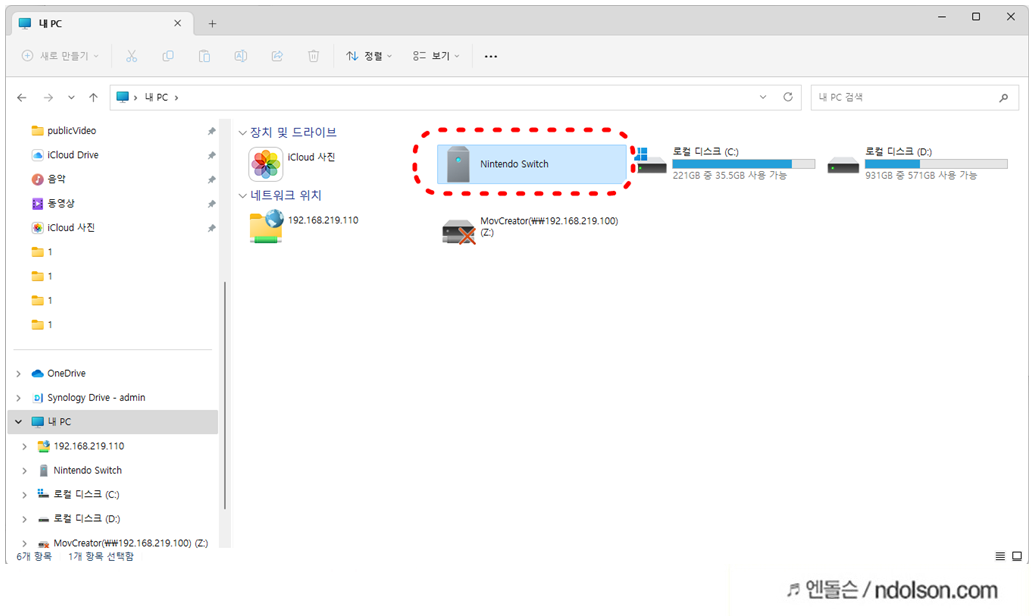Open recent locations dropdown chevron
1034x616 pixels.
tap(71, 98)
